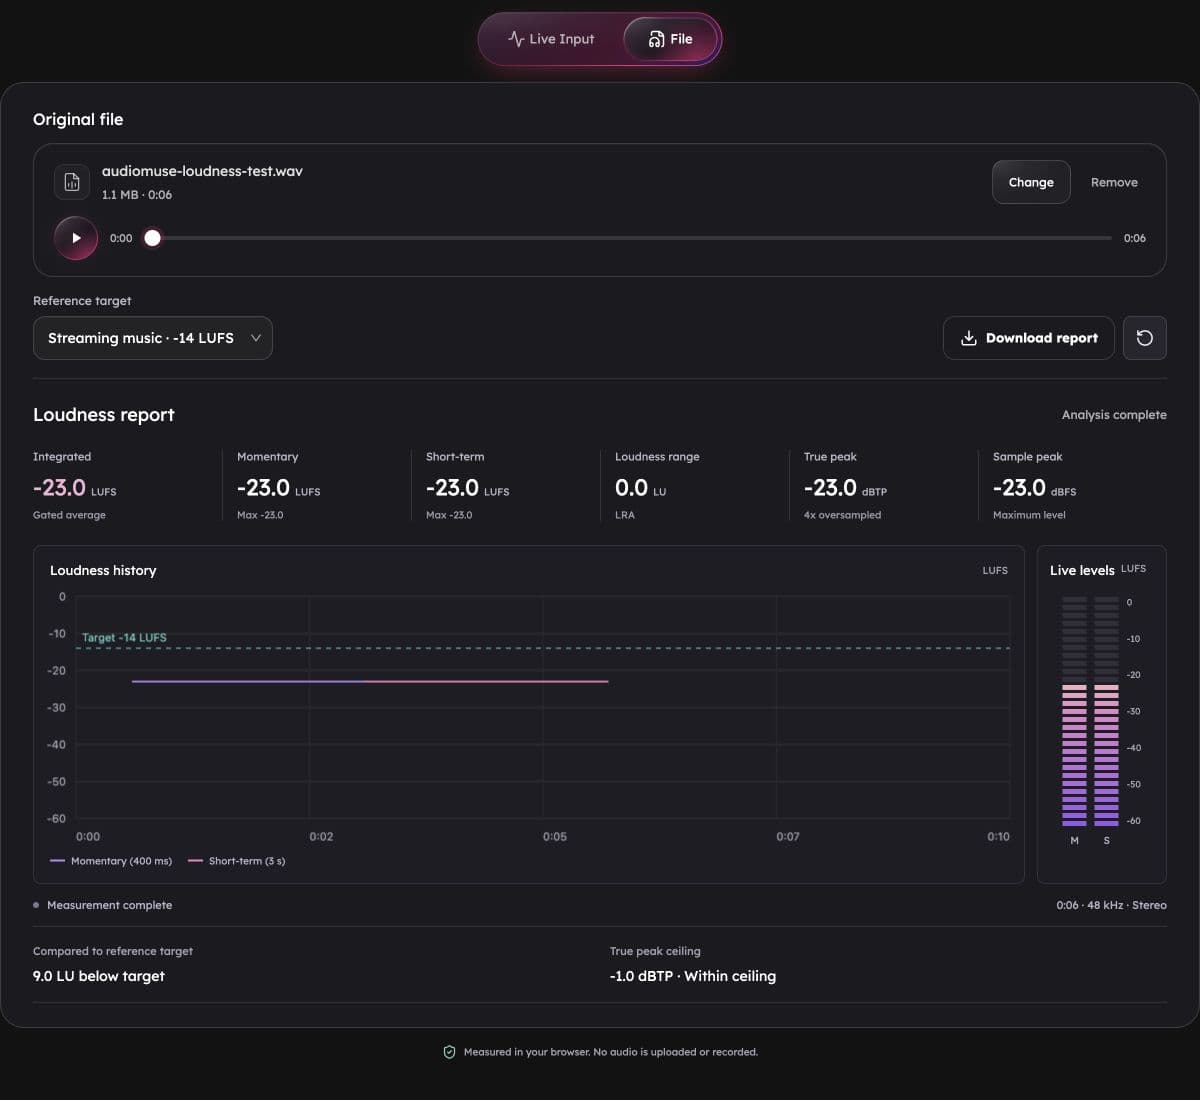This screenshot has width=1200, height=1100.
Task: Click the 'Maximum level' caption
Action: [1029, 515]
